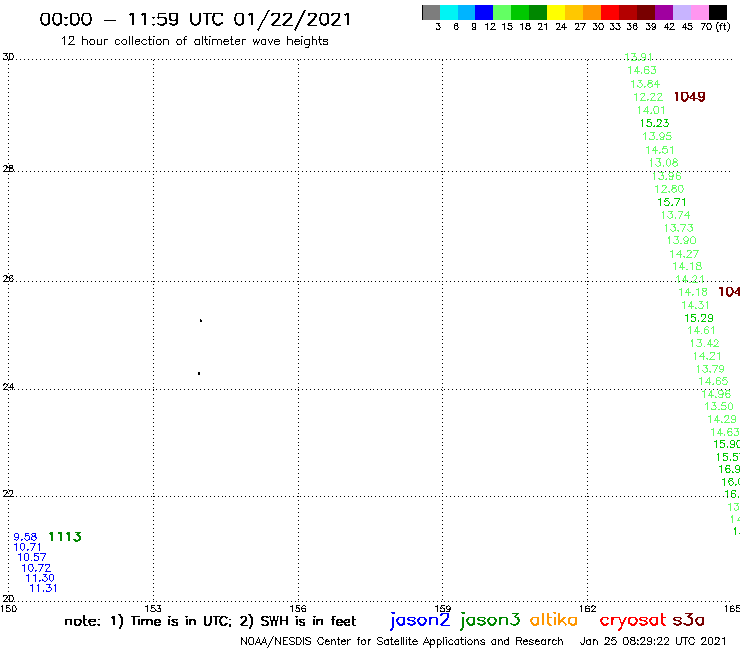Click the timestamp 'Jan 25 08:29:22 UTC 2021'
Image resolution: width=740 pixels, height=650 pixels.
point(653,642)
